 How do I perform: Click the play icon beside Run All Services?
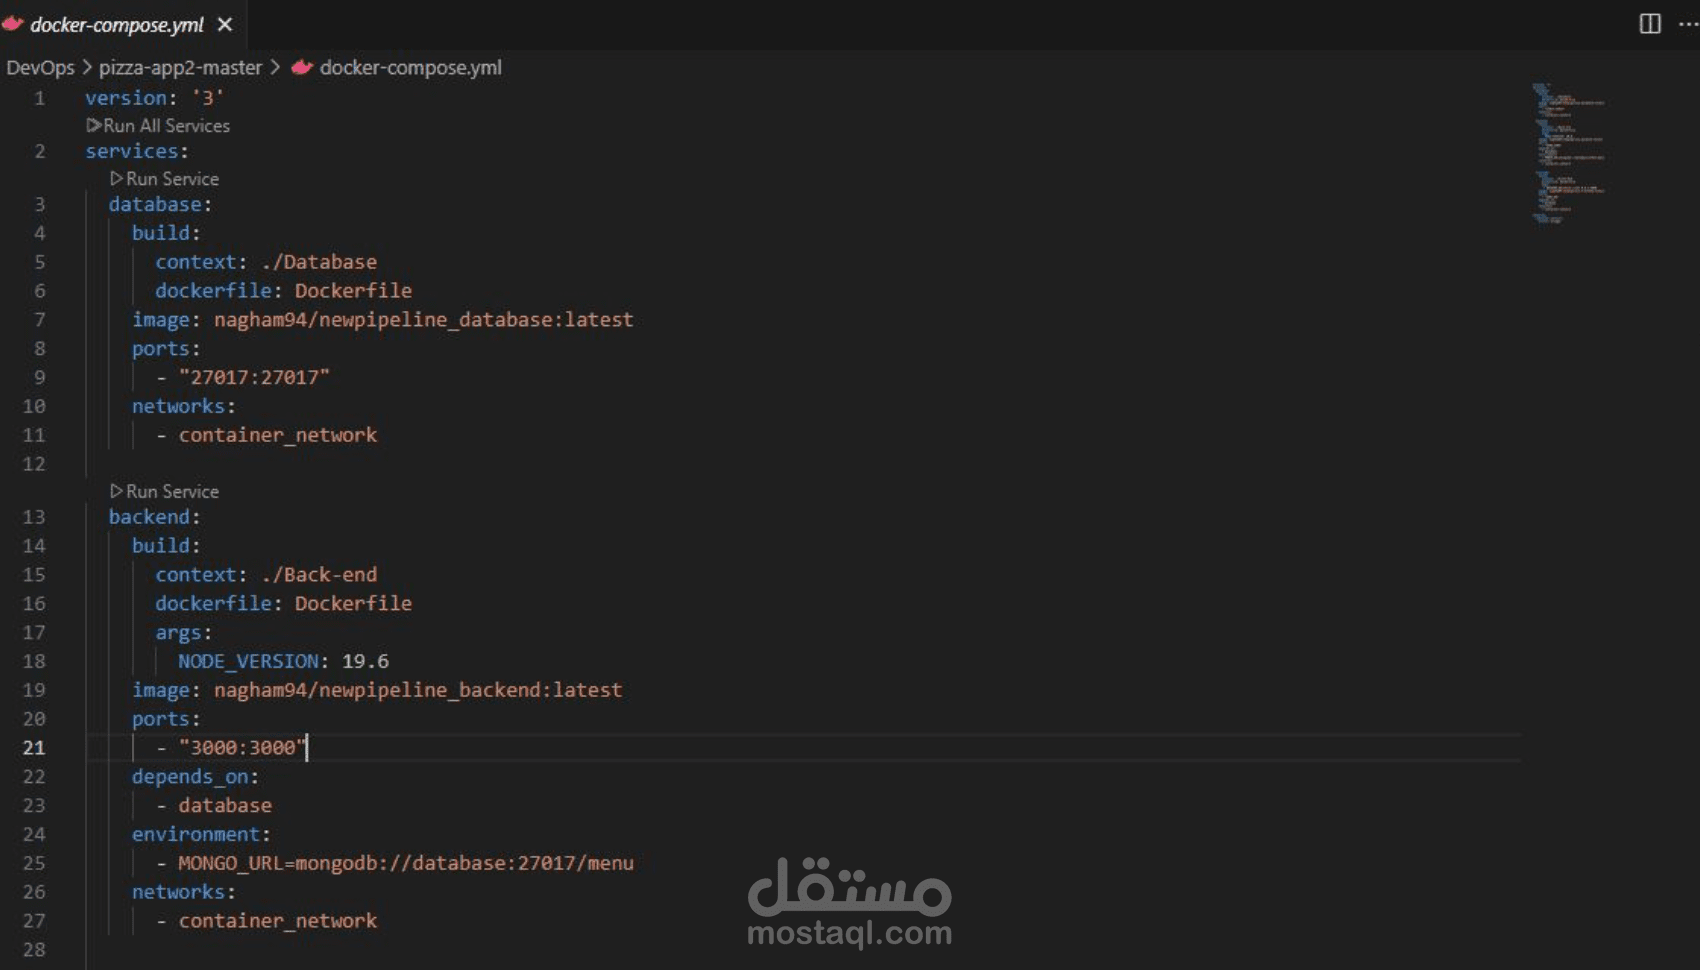(x=94, y=125)
